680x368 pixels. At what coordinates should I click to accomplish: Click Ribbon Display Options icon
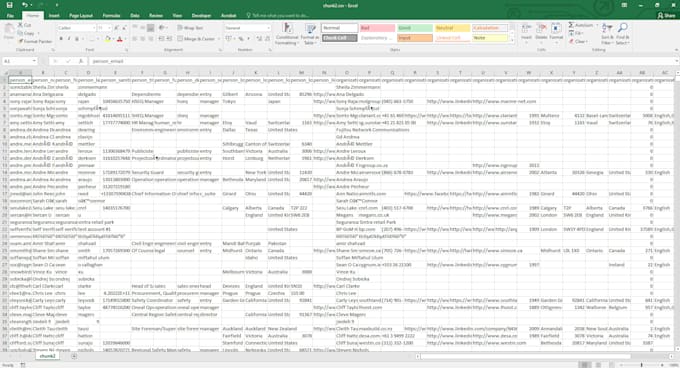(x=624, y=5)
